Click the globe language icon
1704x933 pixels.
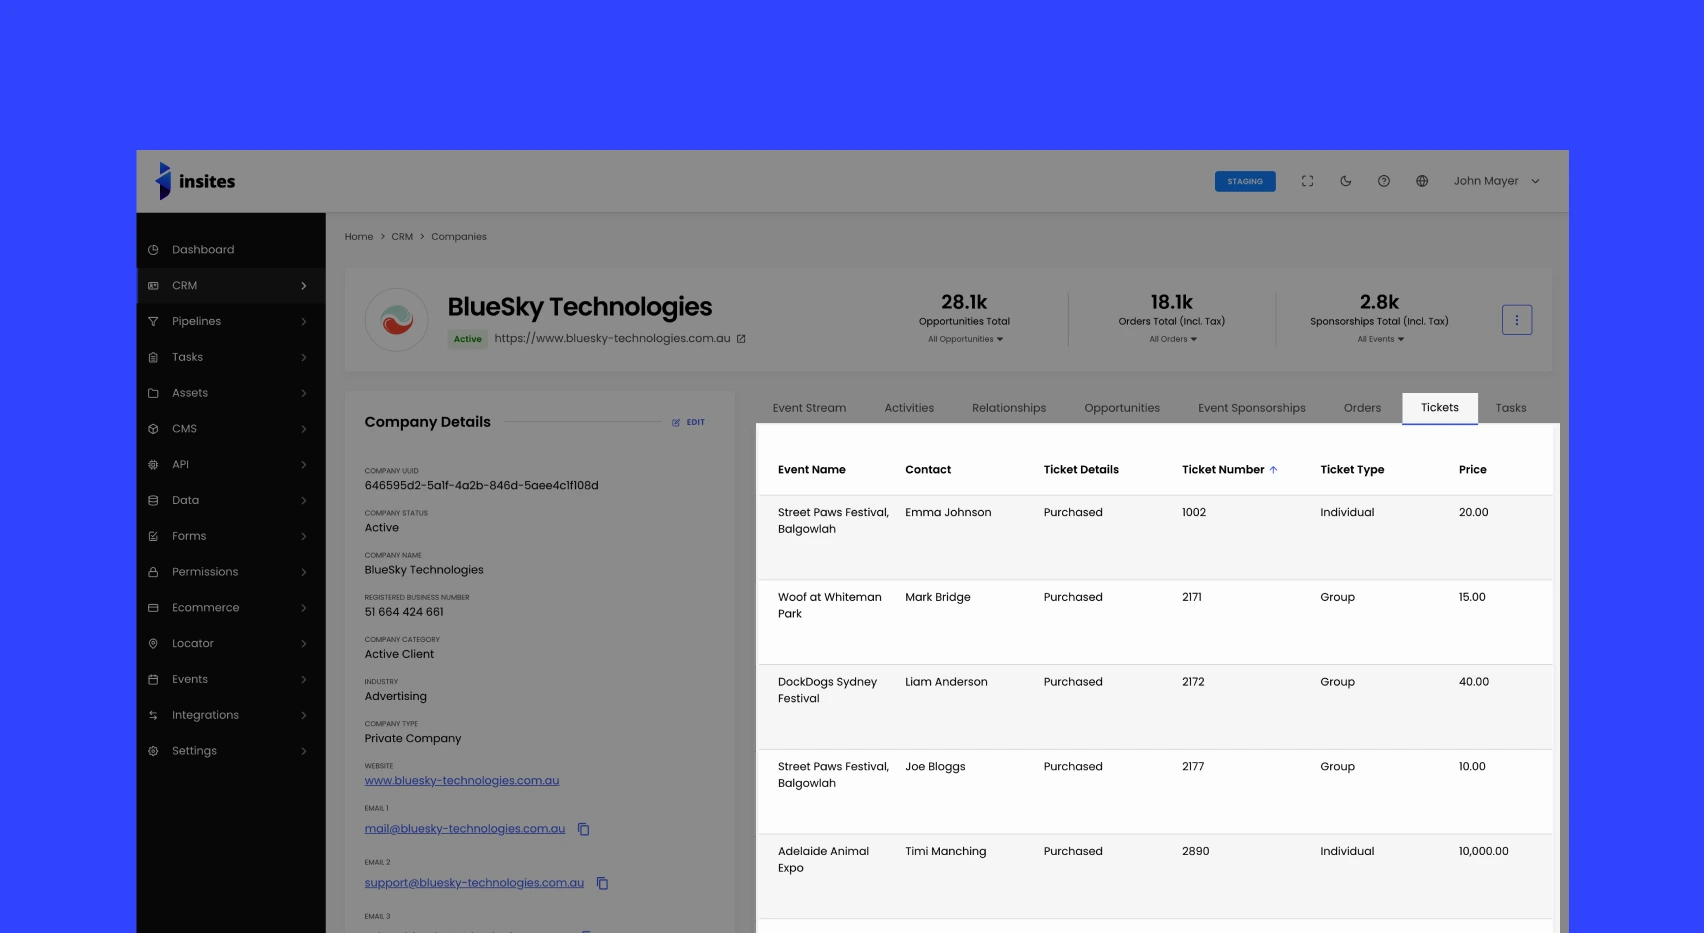click(1421, 181)
